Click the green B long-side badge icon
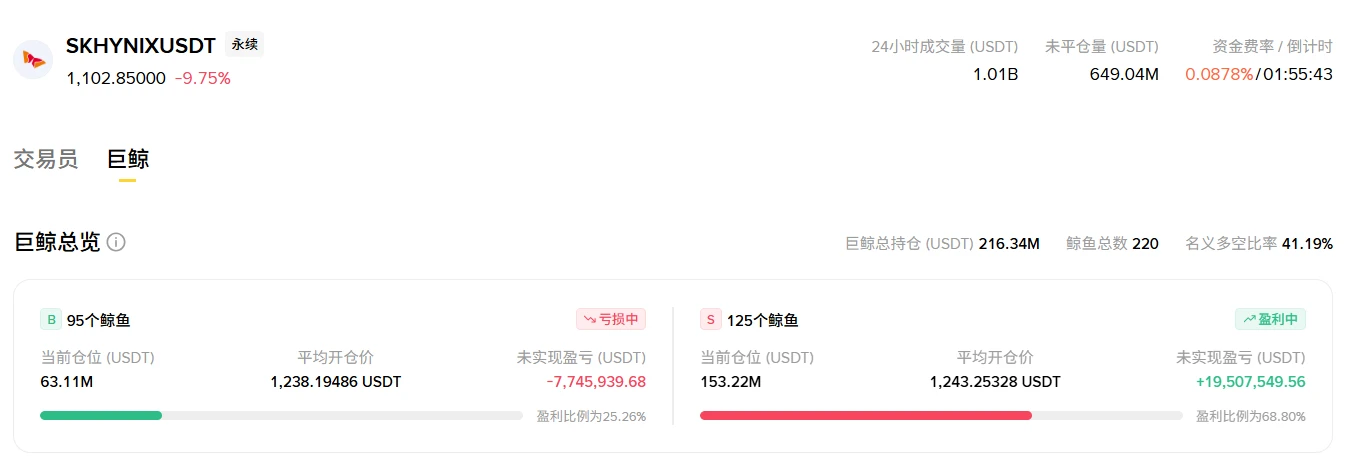 (x=50, y=320)
